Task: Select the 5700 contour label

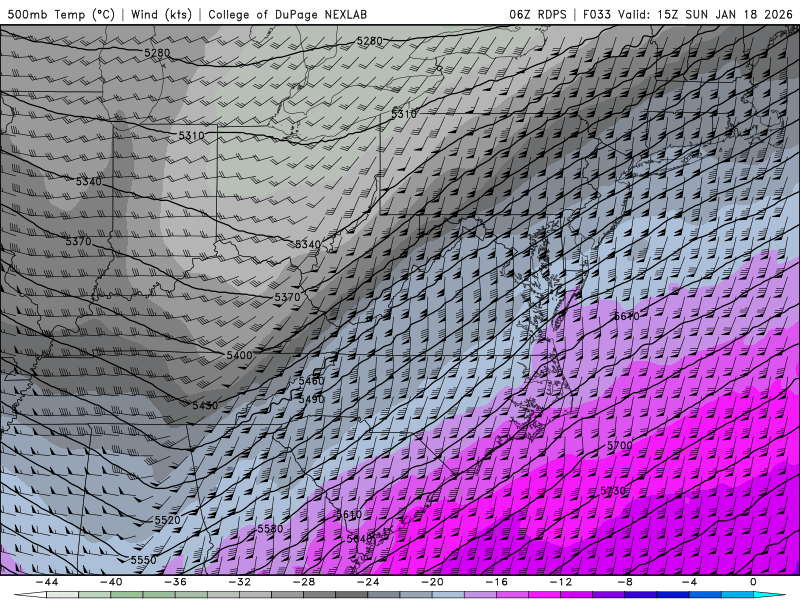Action: coord(619,446)
